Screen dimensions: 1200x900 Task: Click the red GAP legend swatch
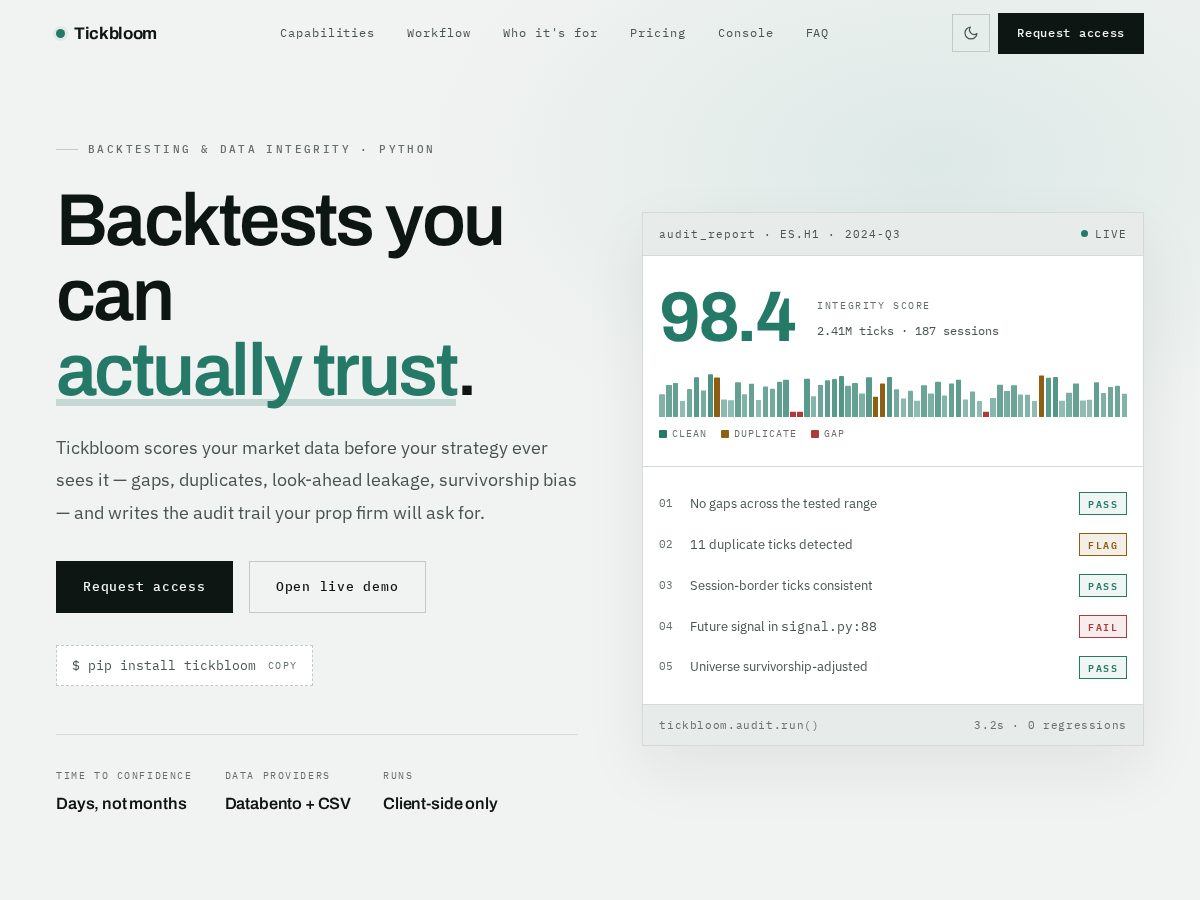(815, 434)
